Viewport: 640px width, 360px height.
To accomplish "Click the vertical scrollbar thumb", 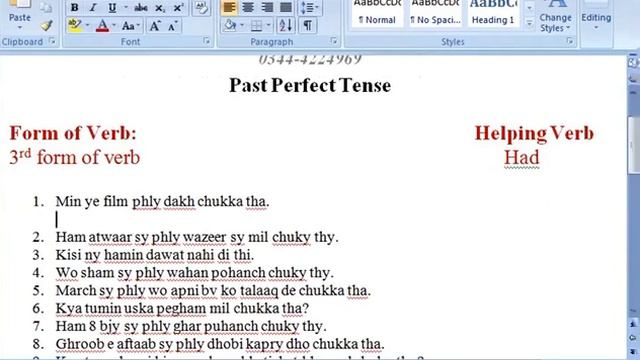I will [x=634, y=145].
